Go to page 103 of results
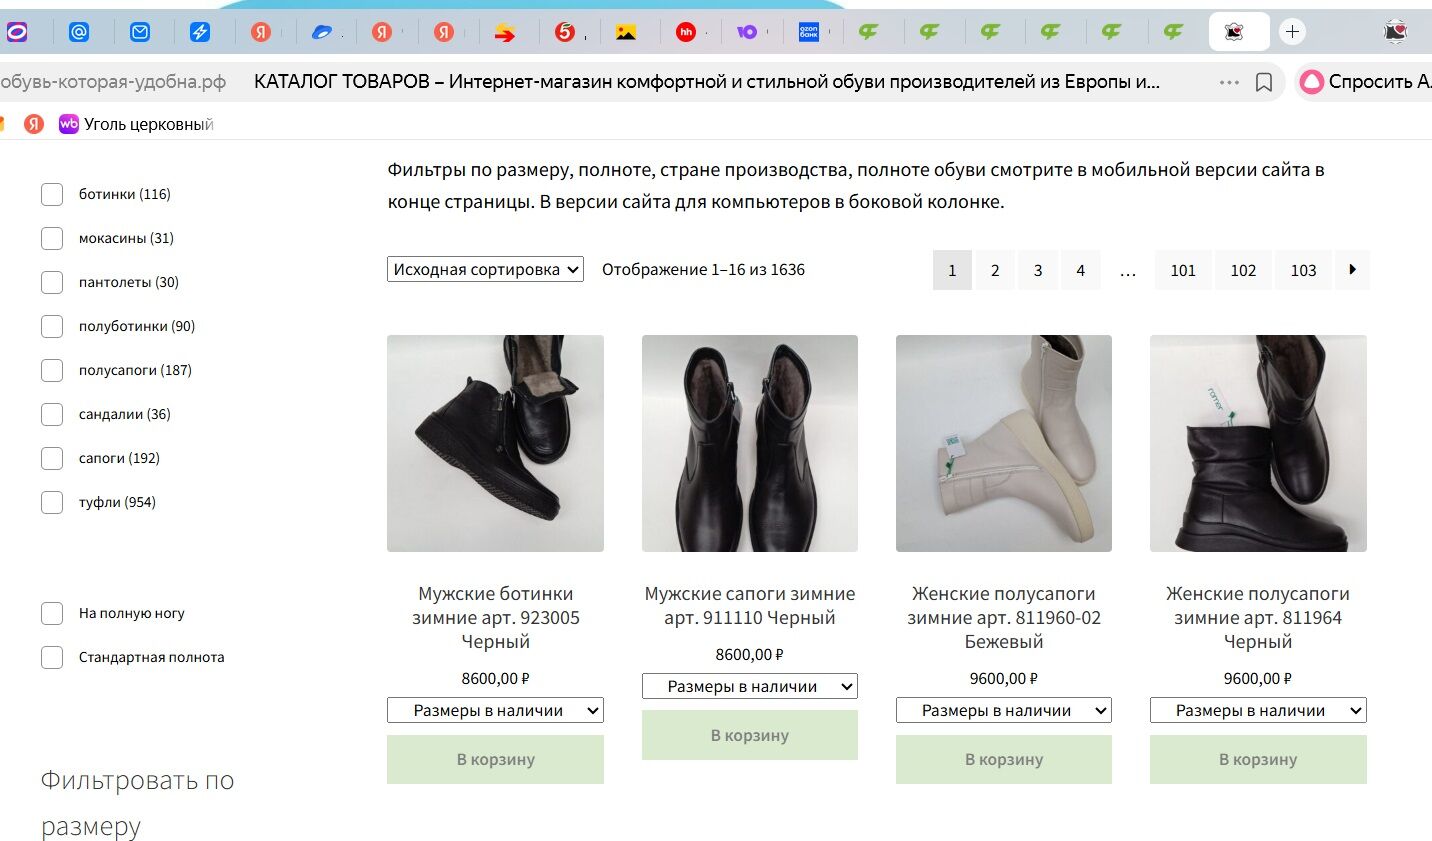Image resolution: width=1432 pixels, height=841 pixels. click(x=1303, y=270)
